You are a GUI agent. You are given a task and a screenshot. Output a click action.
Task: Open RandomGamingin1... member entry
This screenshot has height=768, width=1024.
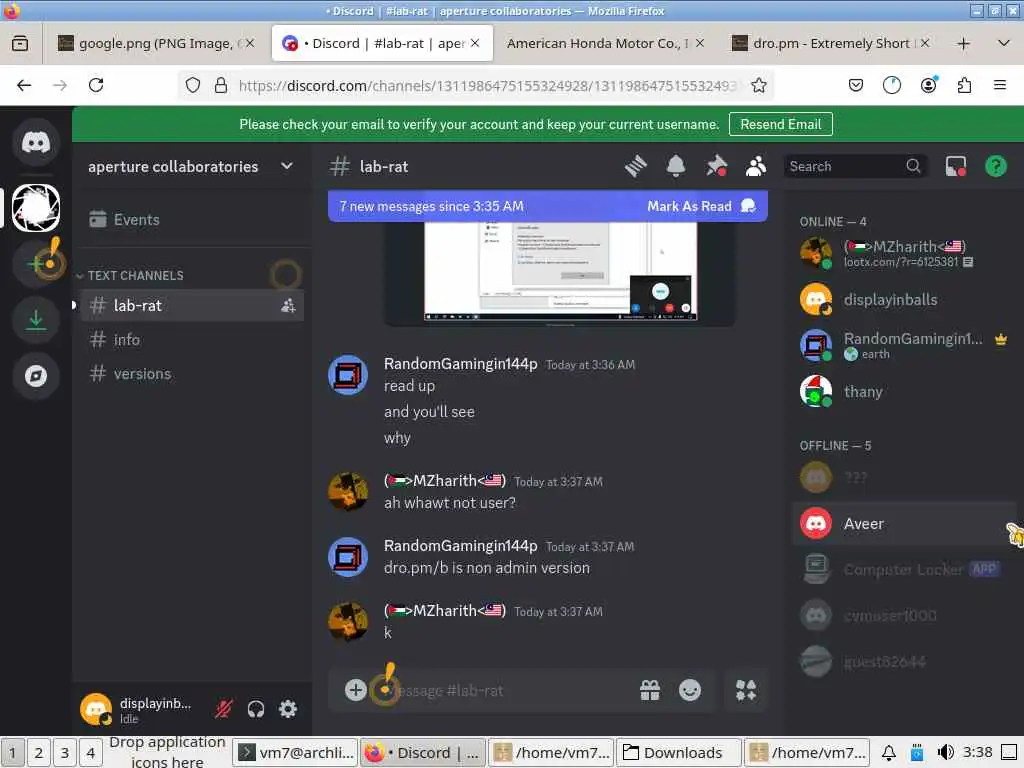click(x=904, y=345)
